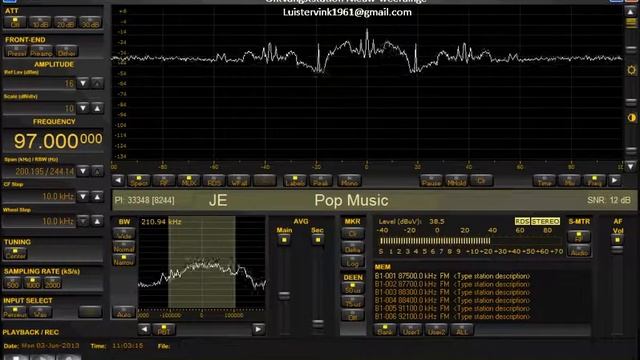This screenshot has width=640, height=360.
Task: Select the Normal bandwidth filter
Action: click(124, 247)
